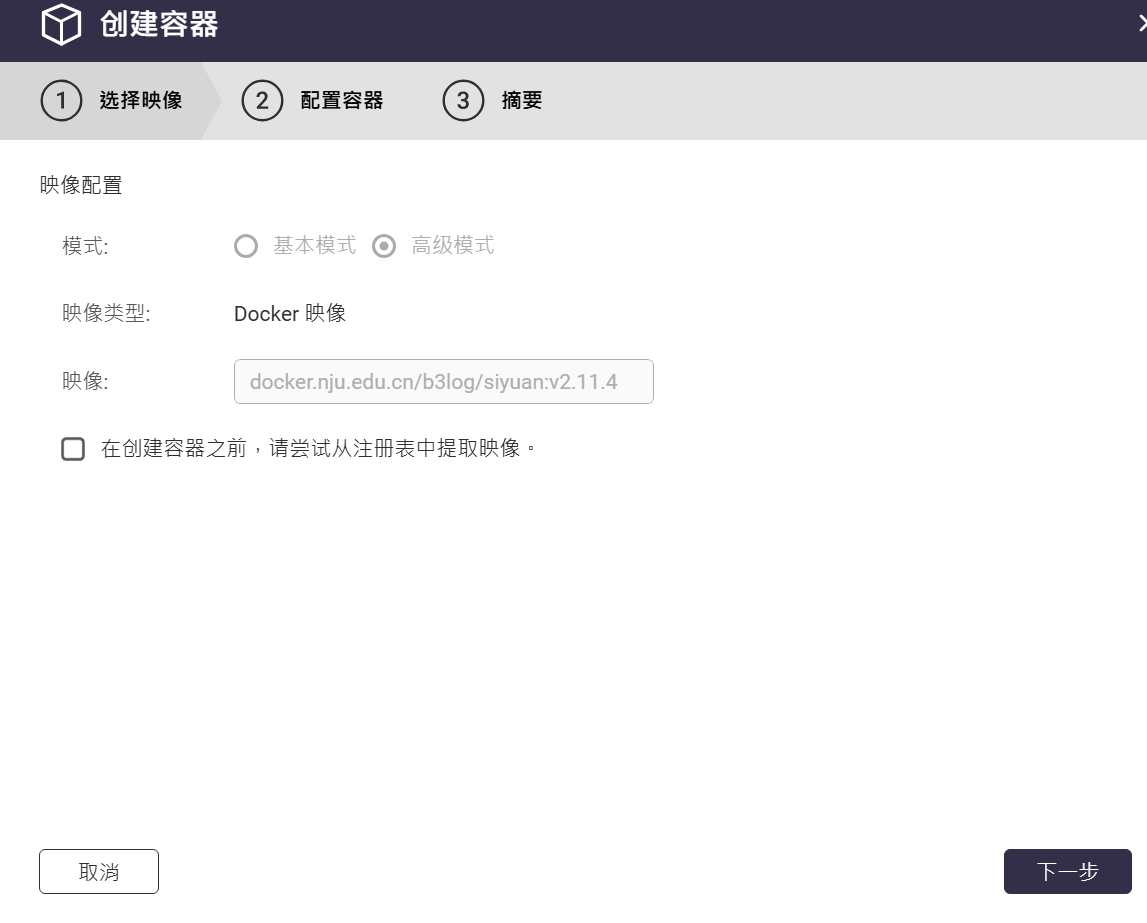The width and height of the screenshot is (1147, 923).
Task: Close the 创建容器 dialog
Action: click(x=1143, y=23)
